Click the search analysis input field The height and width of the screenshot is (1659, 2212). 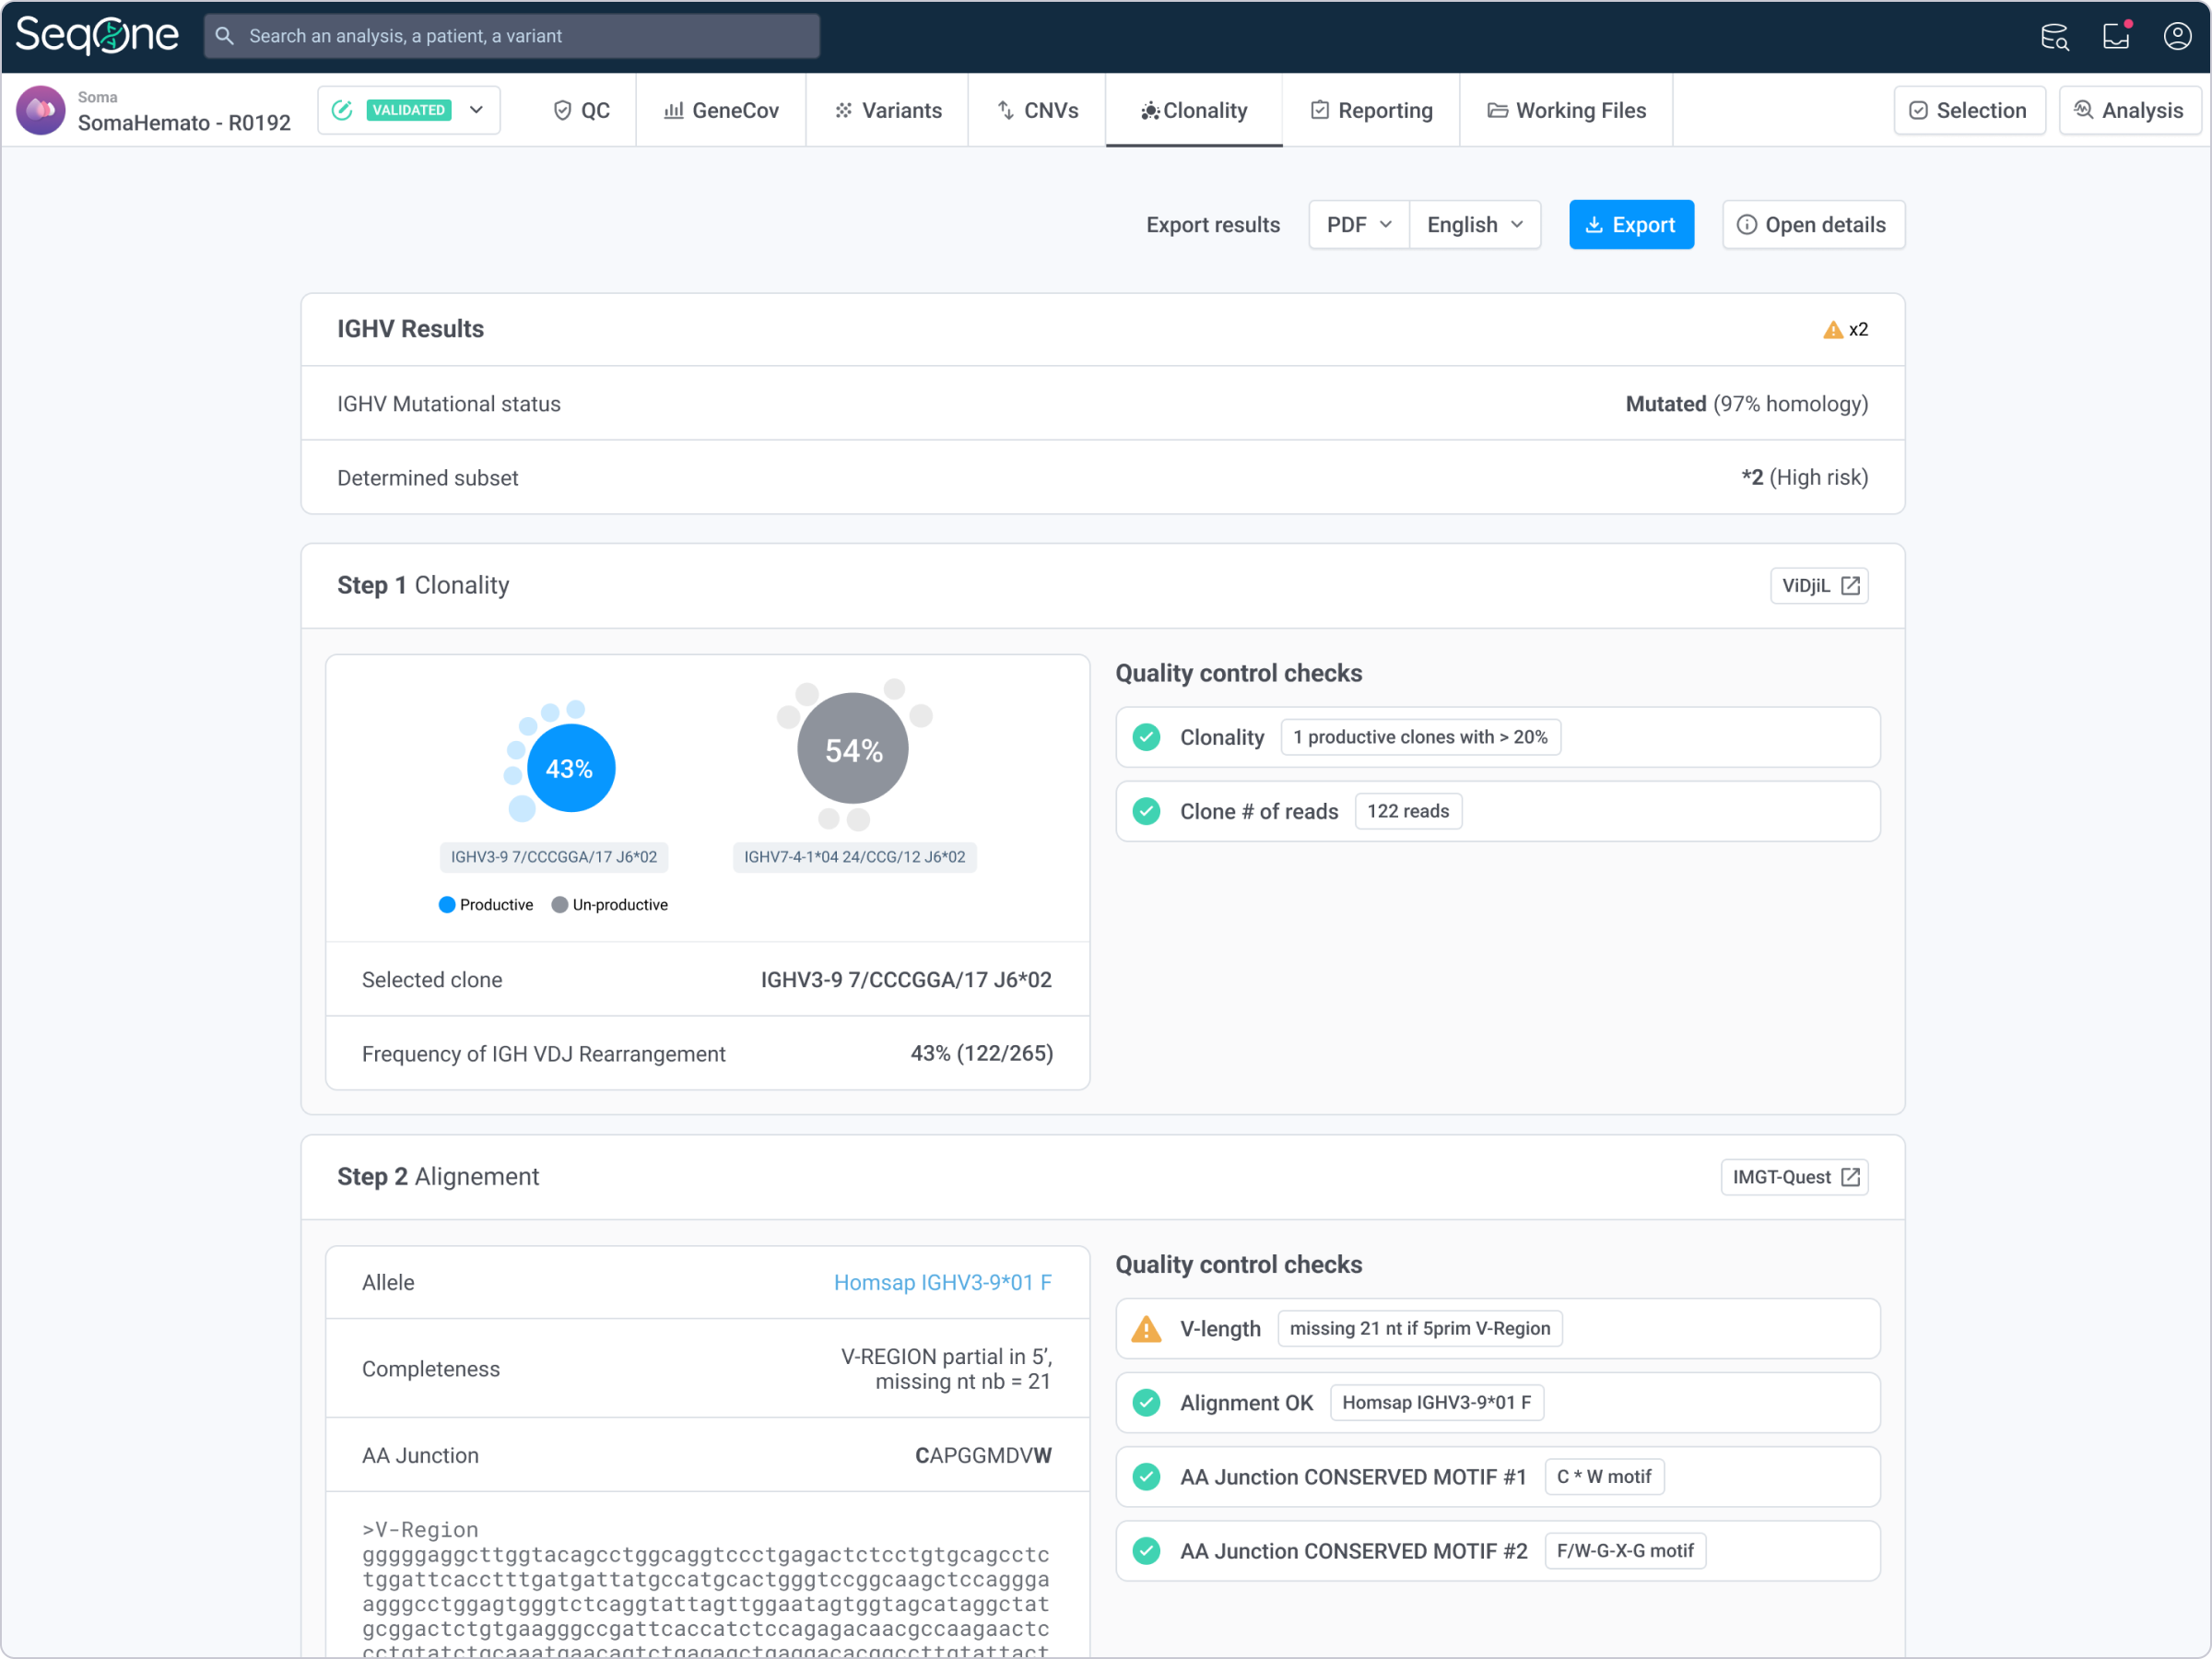[x=512, y=36]
